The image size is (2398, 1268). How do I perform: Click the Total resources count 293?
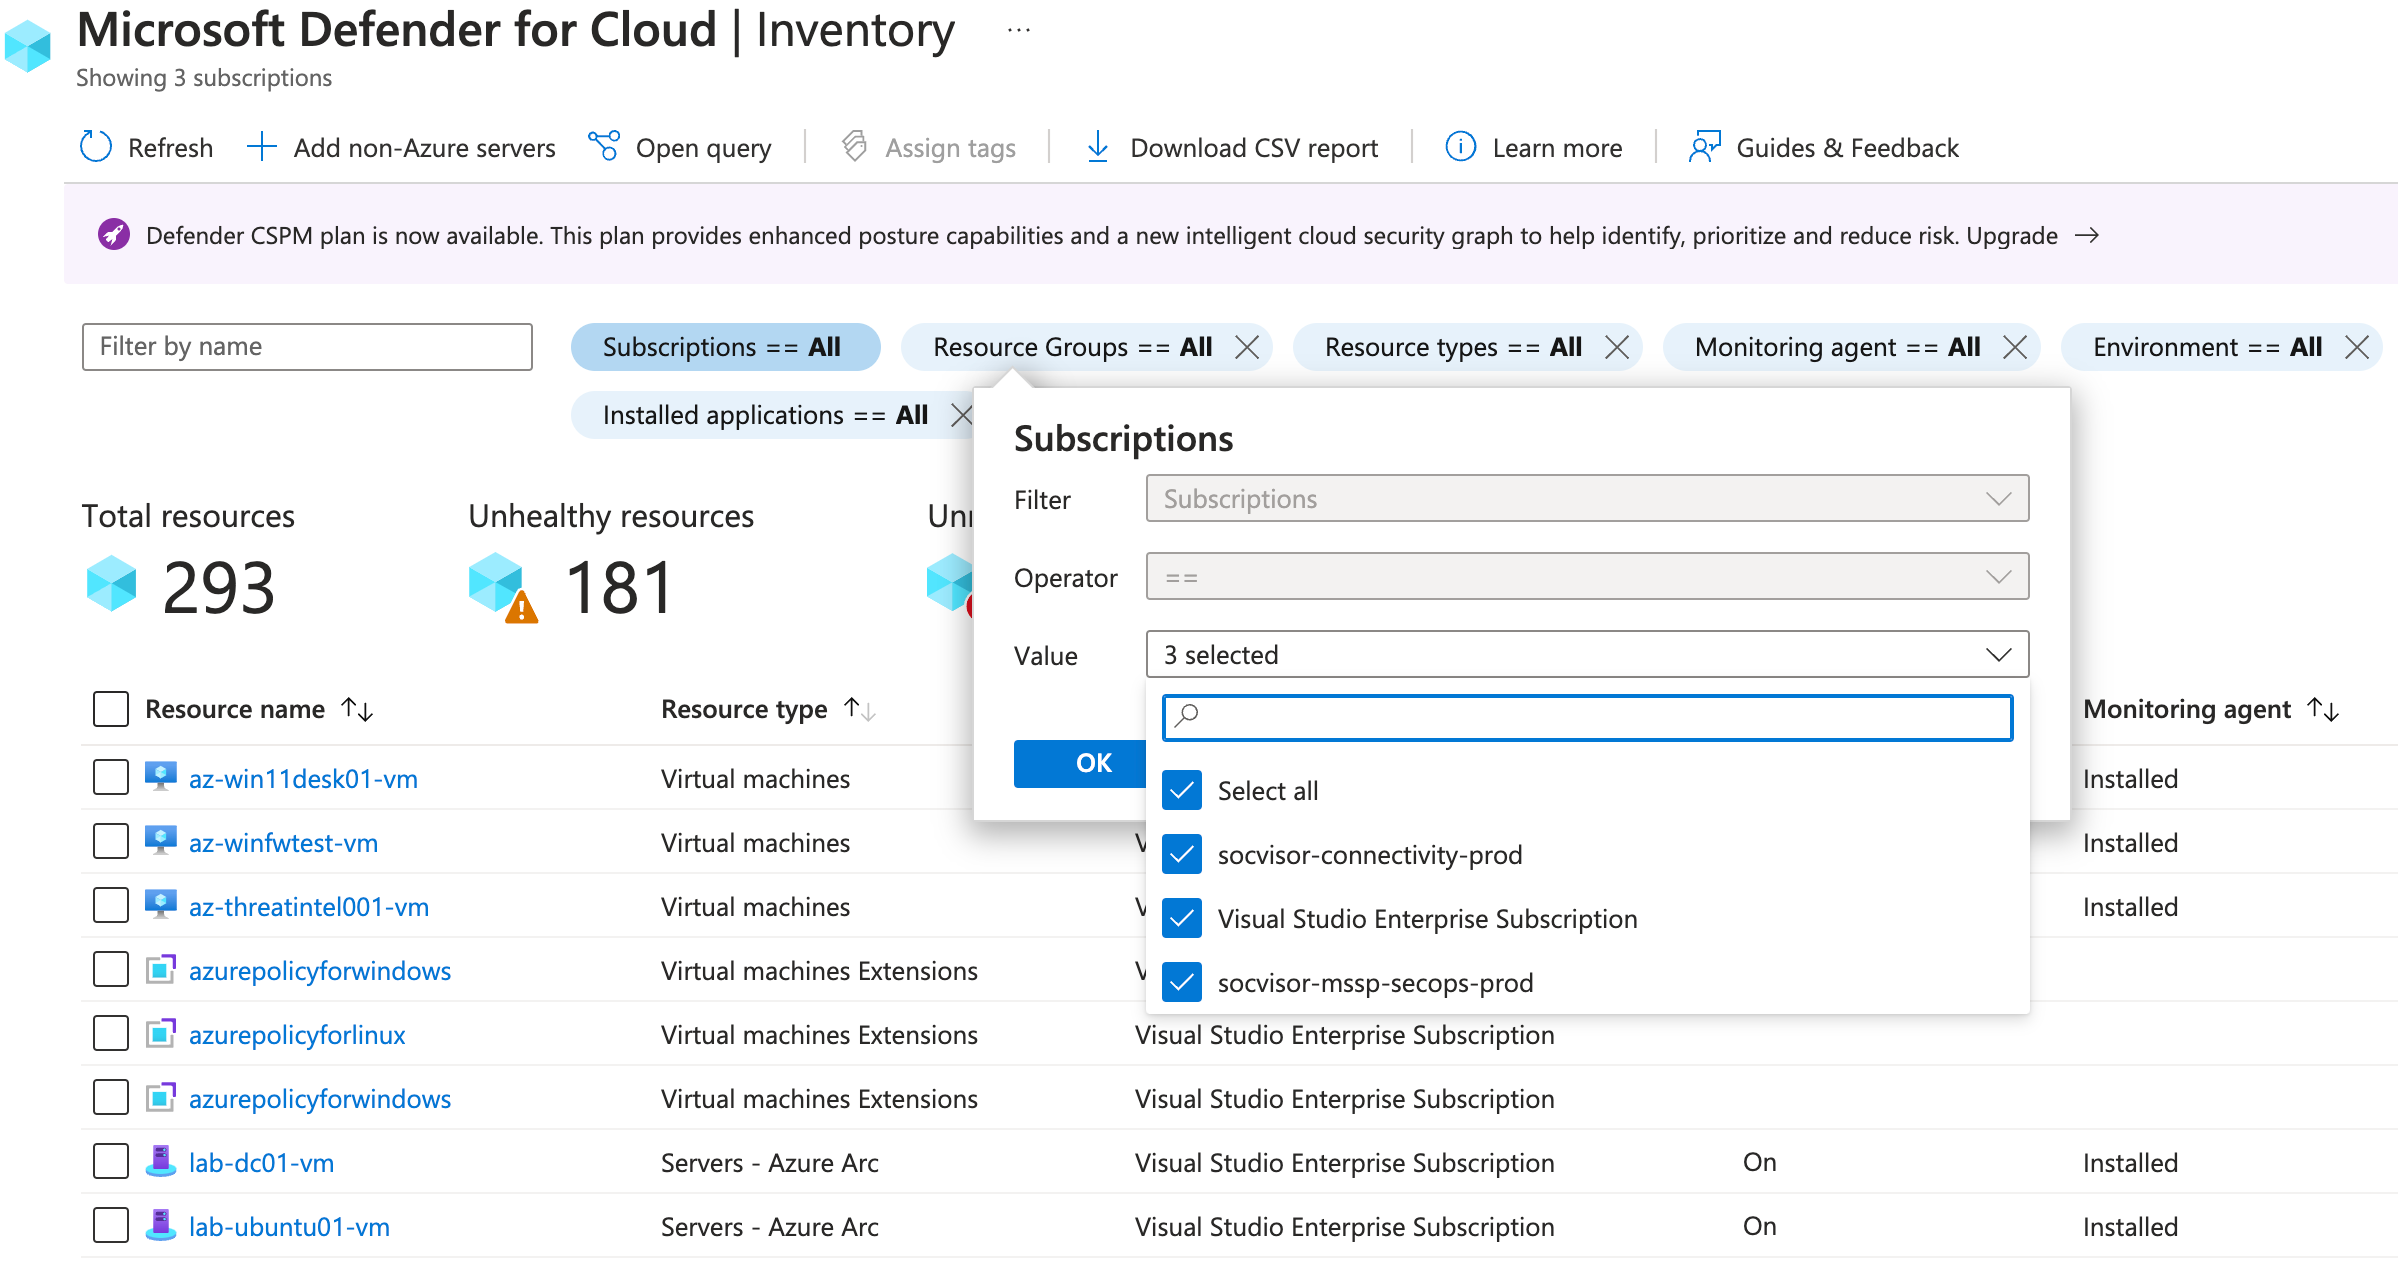pos(218,587)
